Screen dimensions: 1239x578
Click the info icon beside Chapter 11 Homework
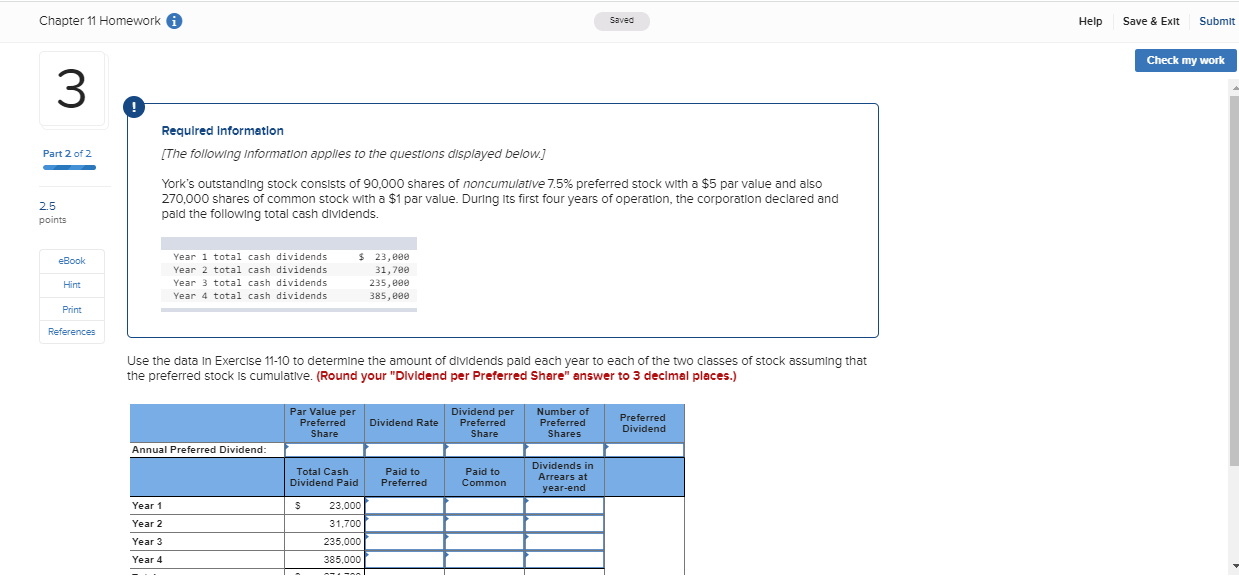[176, 20]
